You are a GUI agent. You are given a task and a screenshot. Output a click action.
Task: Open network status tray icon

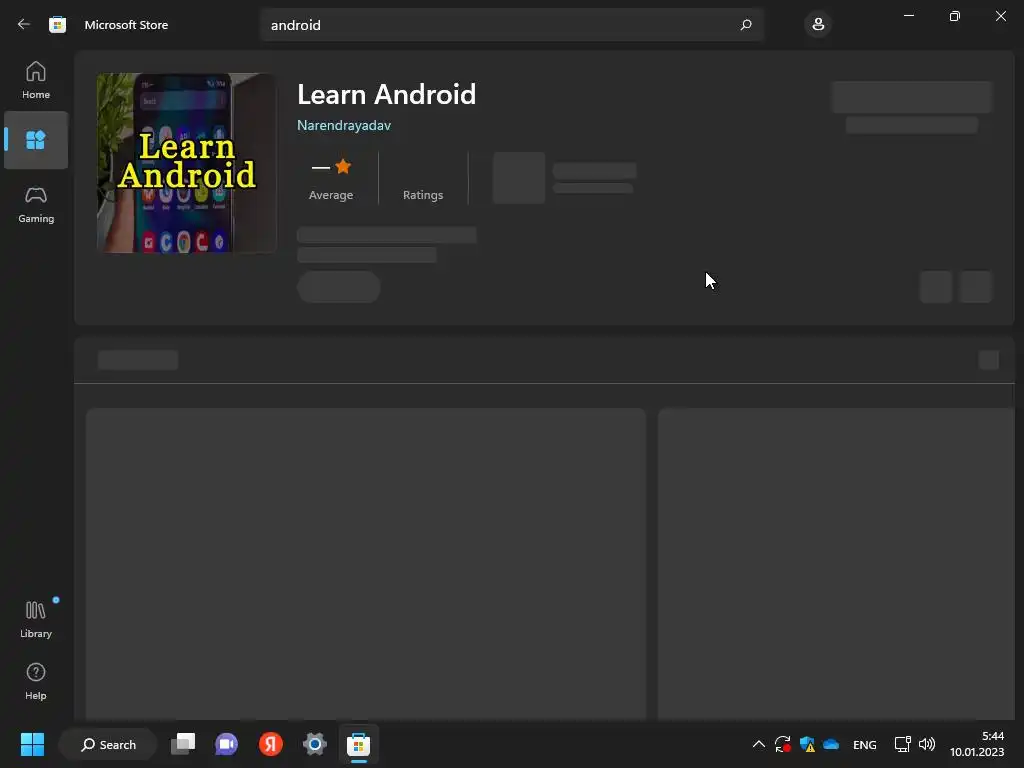(903, 744)
